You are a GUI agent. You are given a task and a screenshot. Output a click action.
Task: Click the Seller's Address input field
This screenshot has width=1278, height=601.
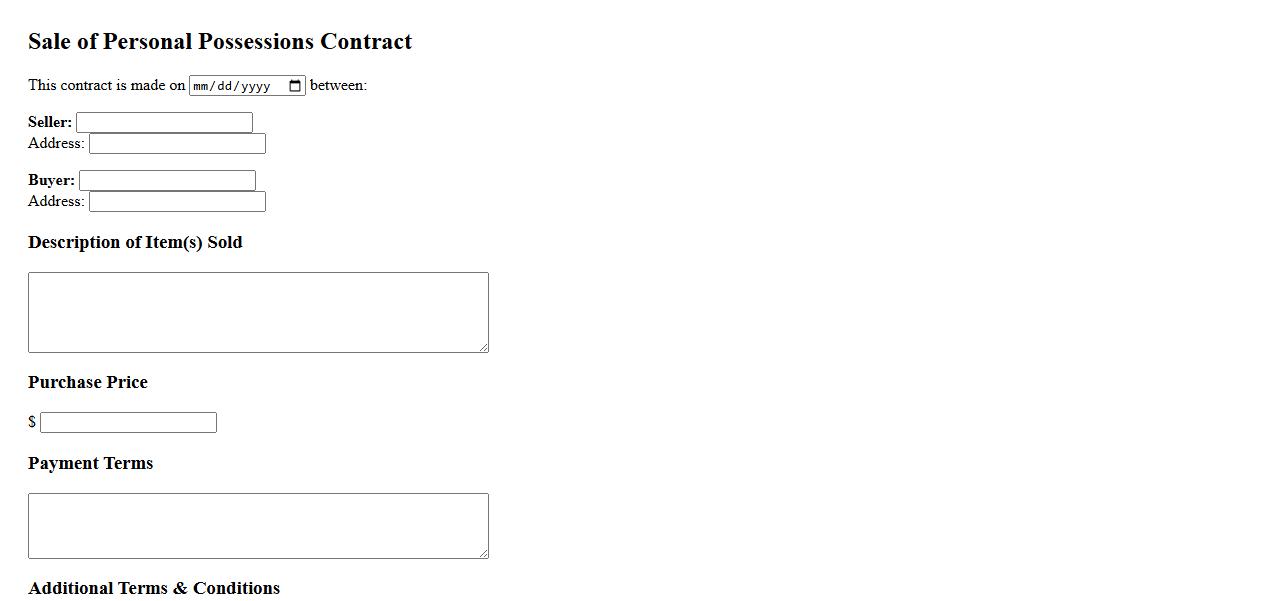tap(177, 144)
